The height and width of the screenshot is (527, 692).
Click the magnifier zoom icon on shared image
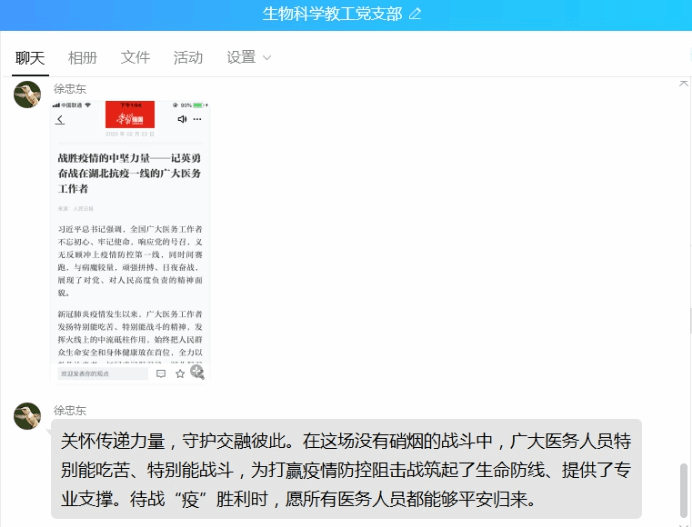point(197,372)
